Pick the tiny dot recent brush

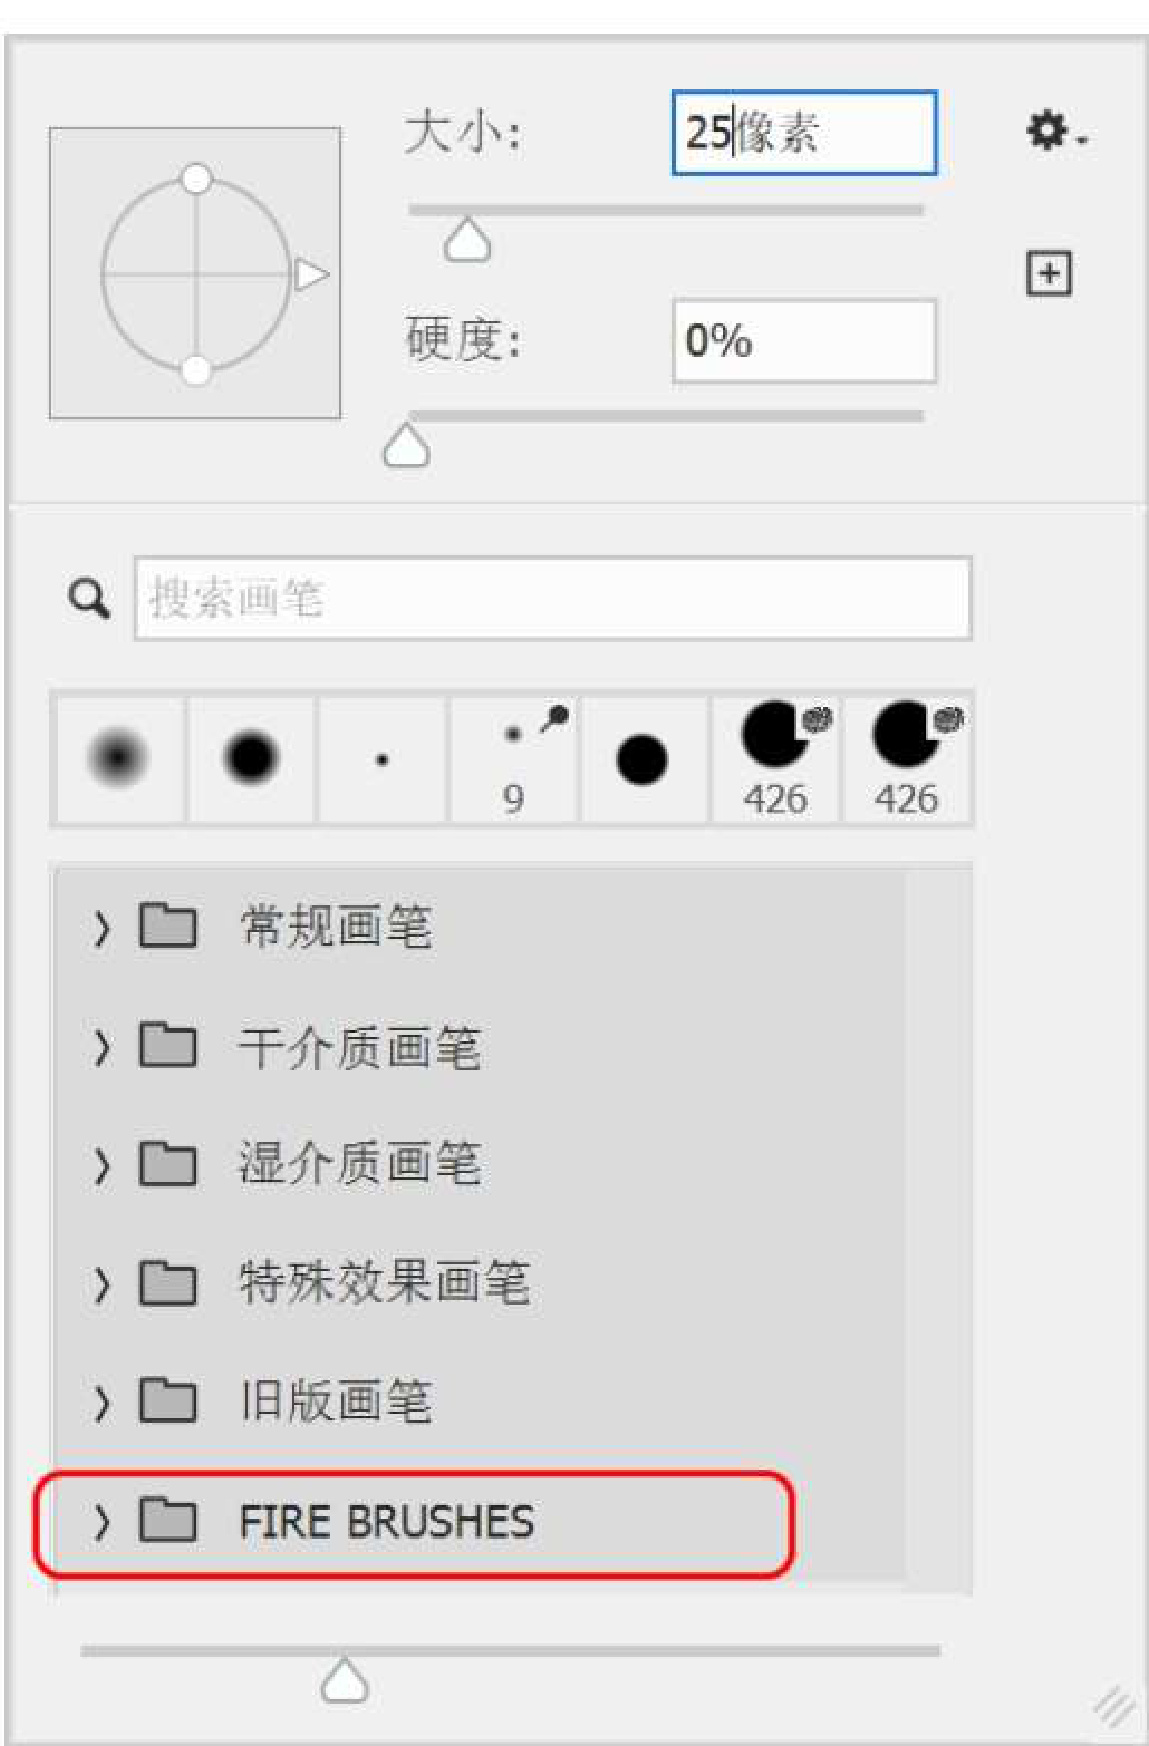[x=381, y=760]
